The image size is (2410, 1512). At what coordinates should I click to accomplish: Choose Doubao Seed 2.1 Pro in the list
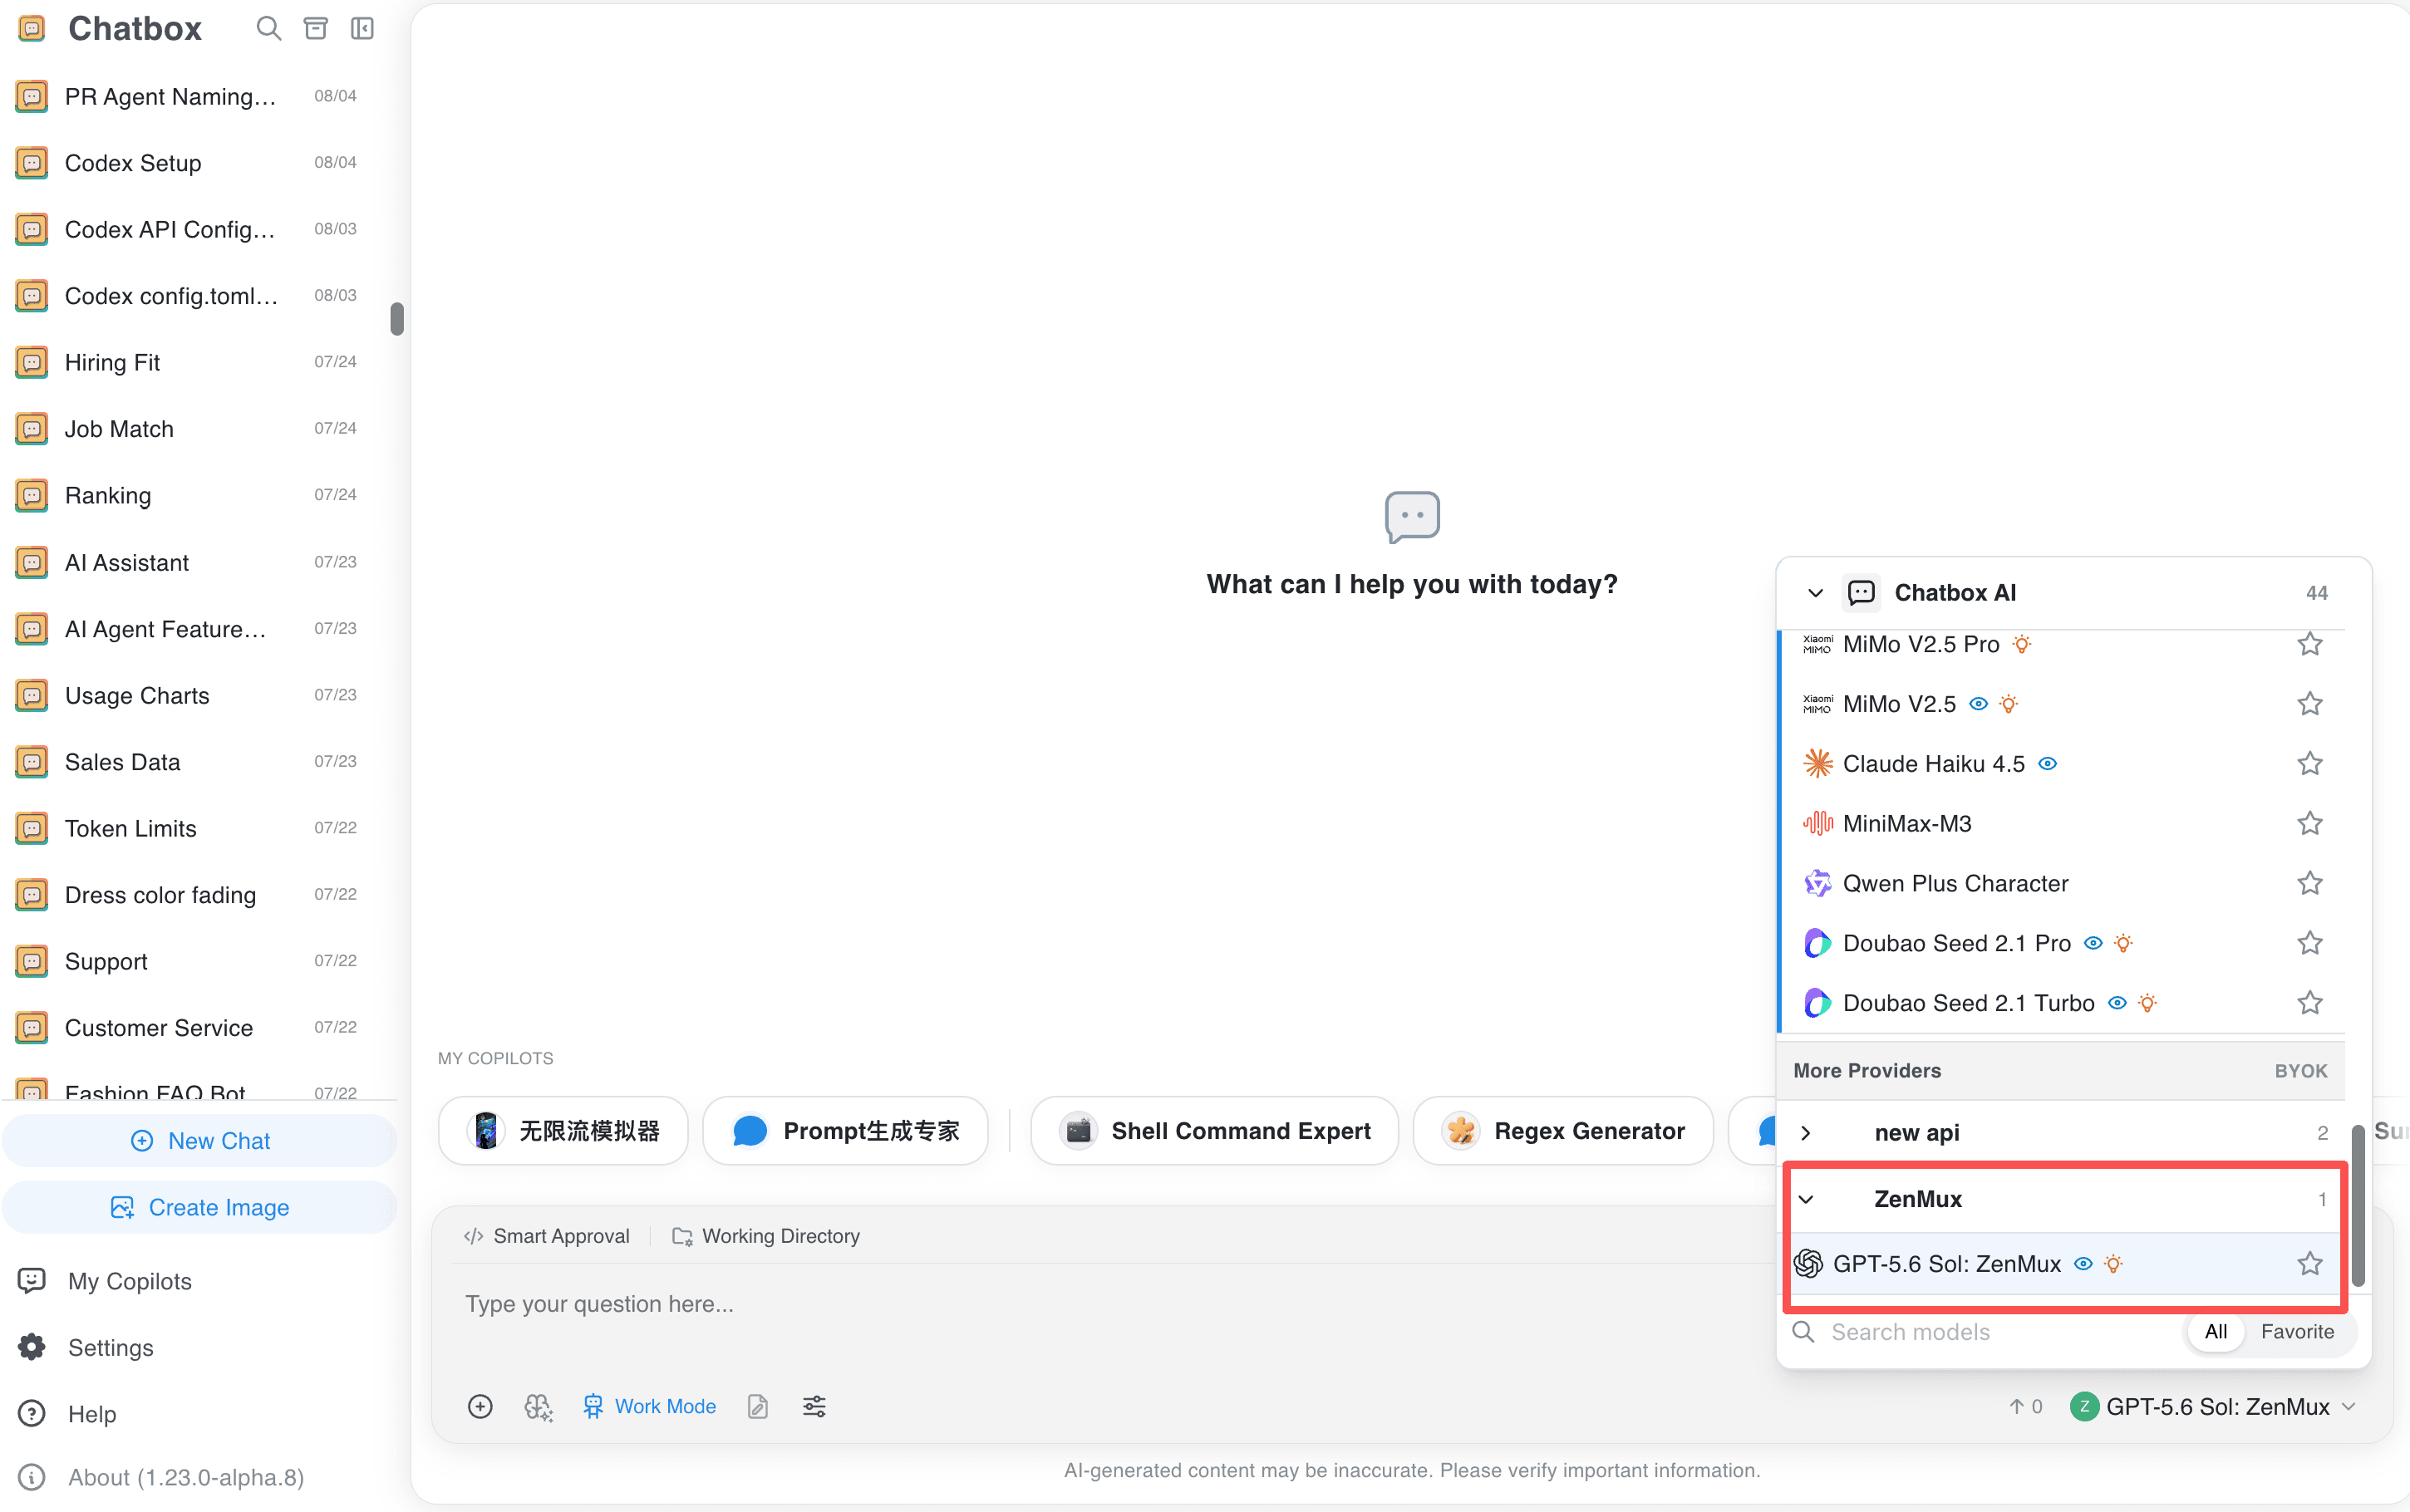(2061, 943)
